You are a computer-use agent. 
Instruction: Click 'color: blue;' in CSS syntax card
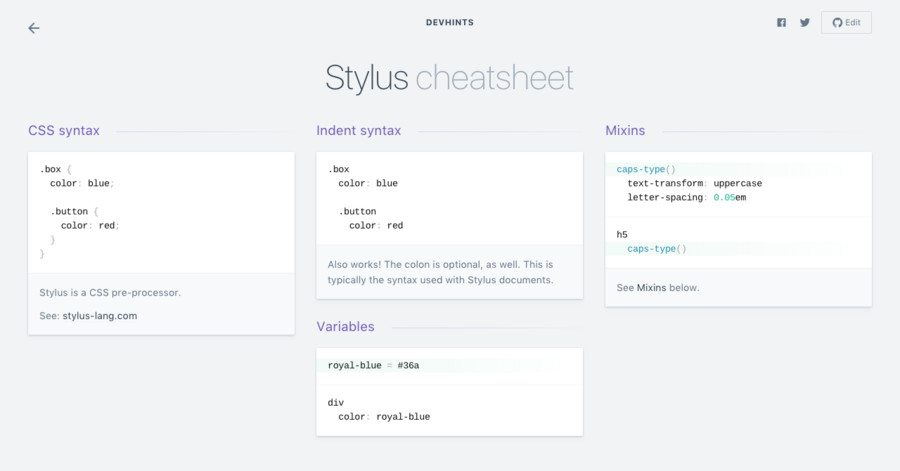[x=82, y=183]
